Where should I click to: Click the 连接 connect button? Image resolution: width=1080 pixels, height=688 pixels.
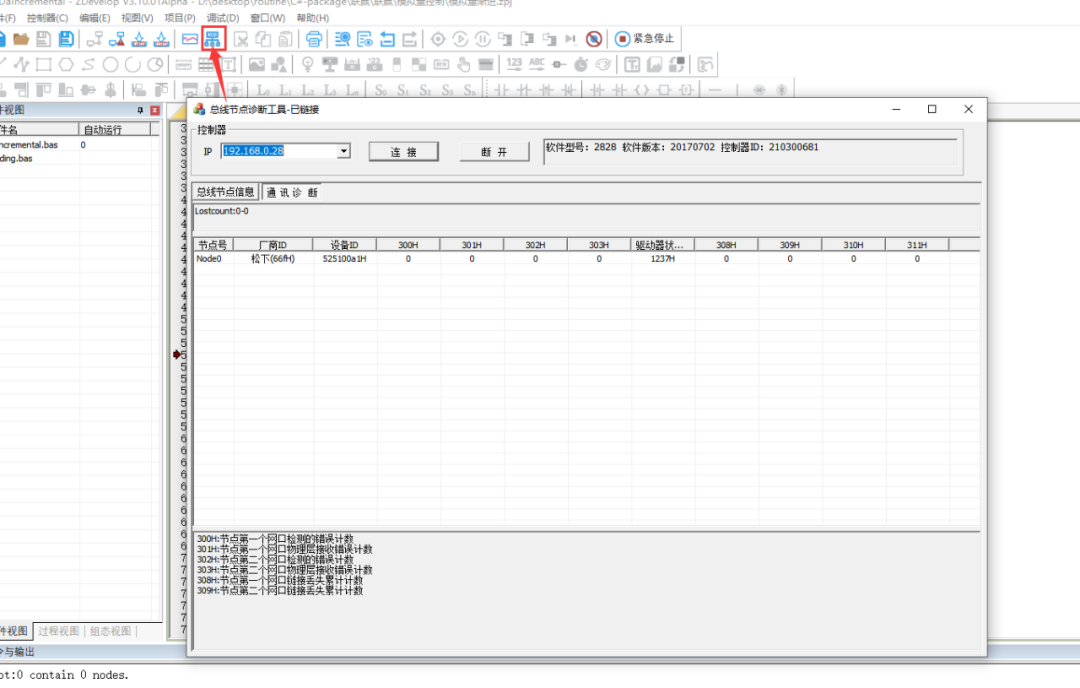click(404, 152)
